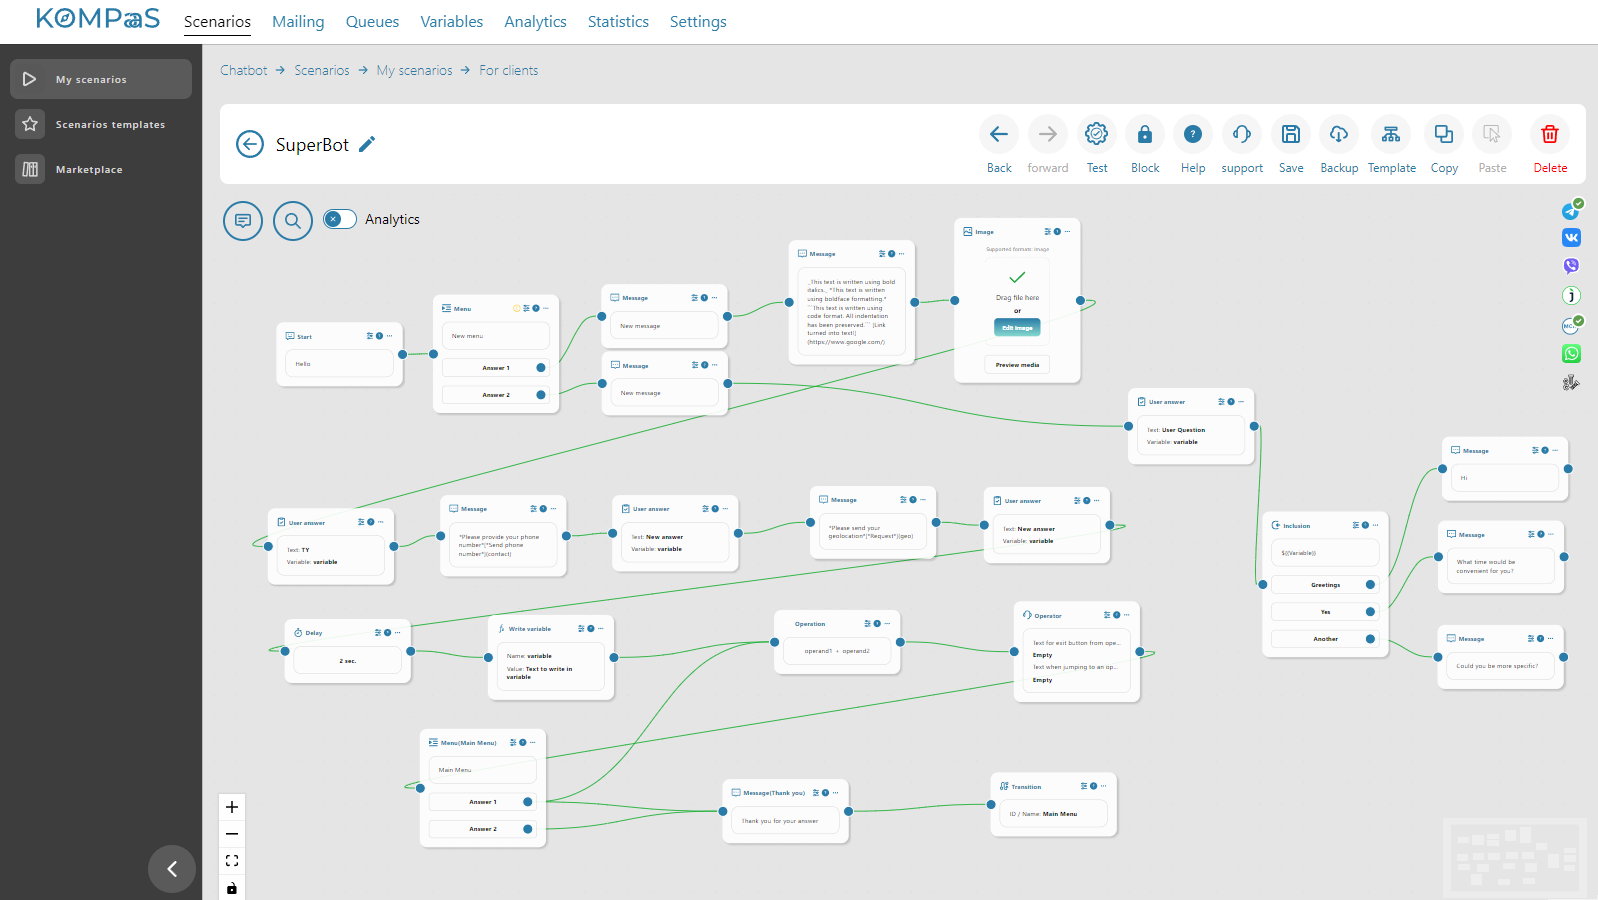Open the Mailing tab
The width and height of the screenshot is (1598, 900).
coord(298,22)
